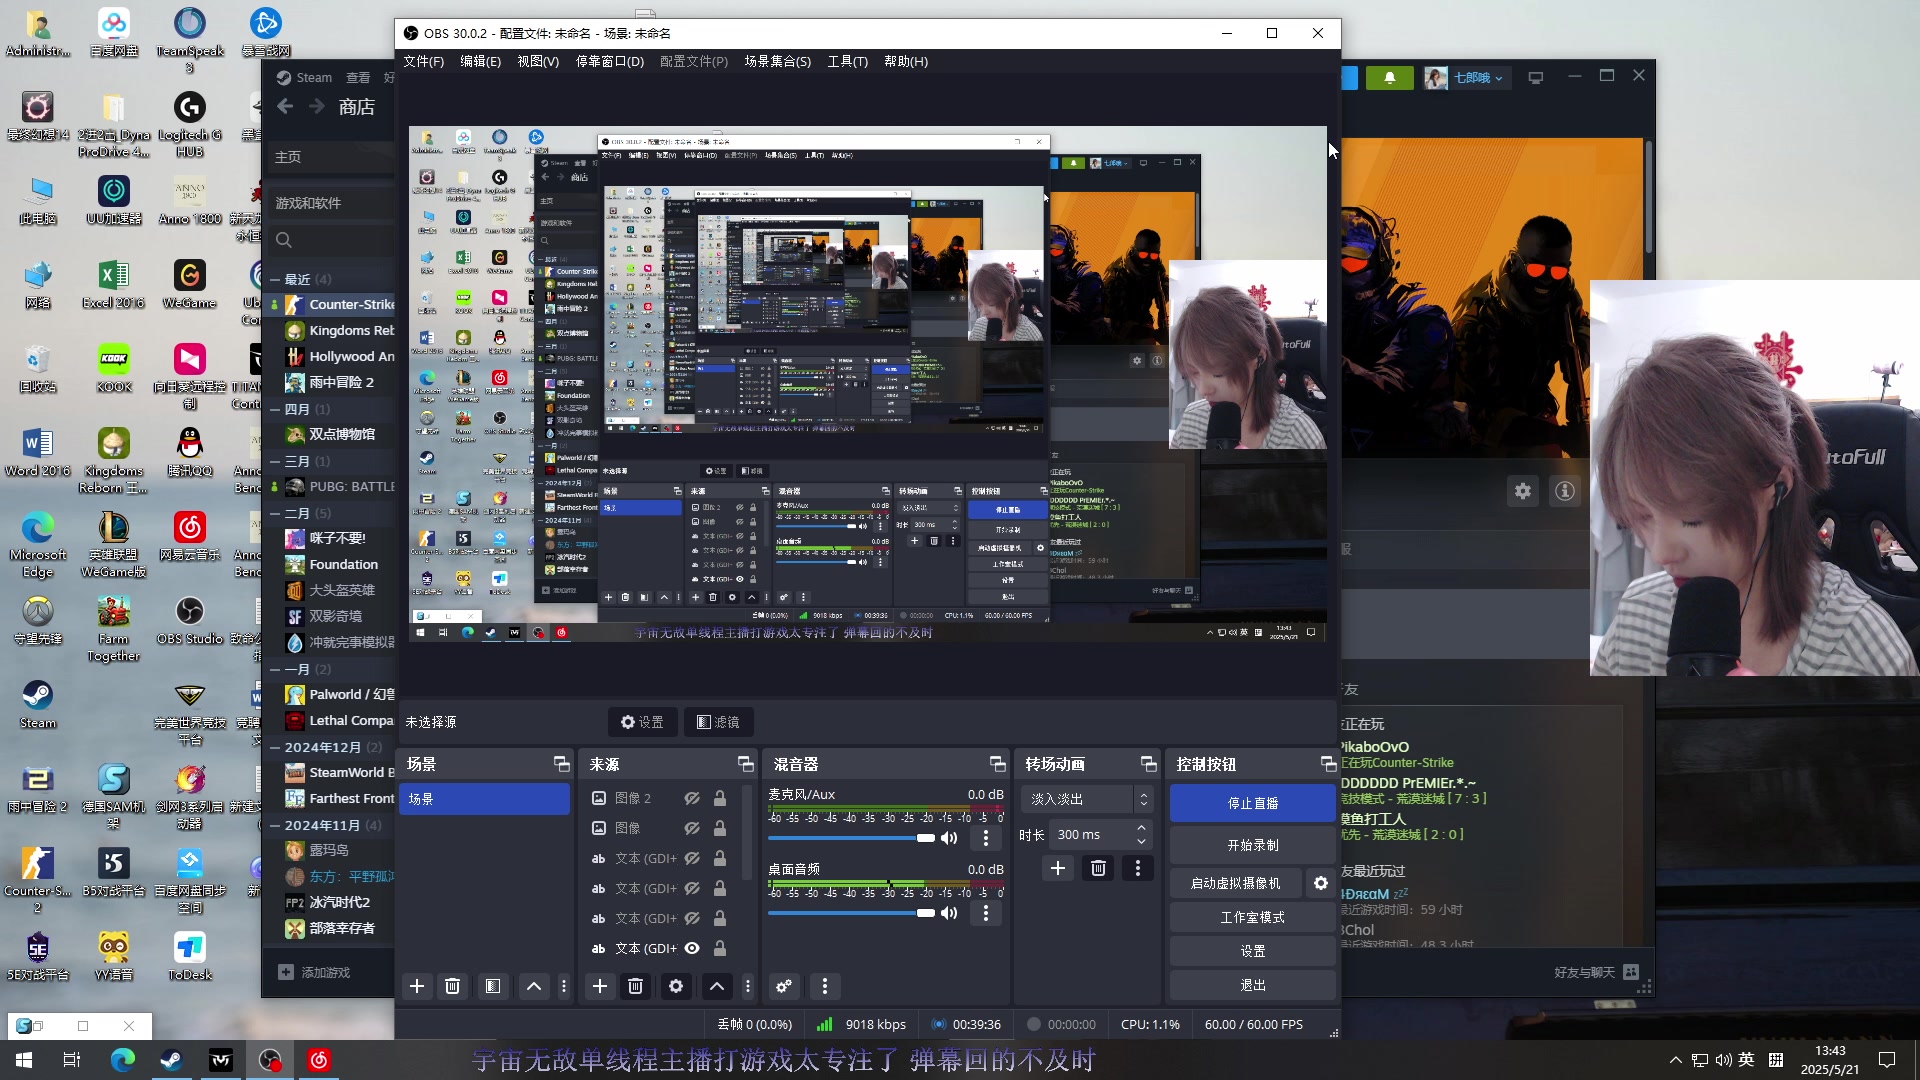Open transition three-dot properties menu
This screenshot has height=1080, width=1920.
(x=1138, y=868)
